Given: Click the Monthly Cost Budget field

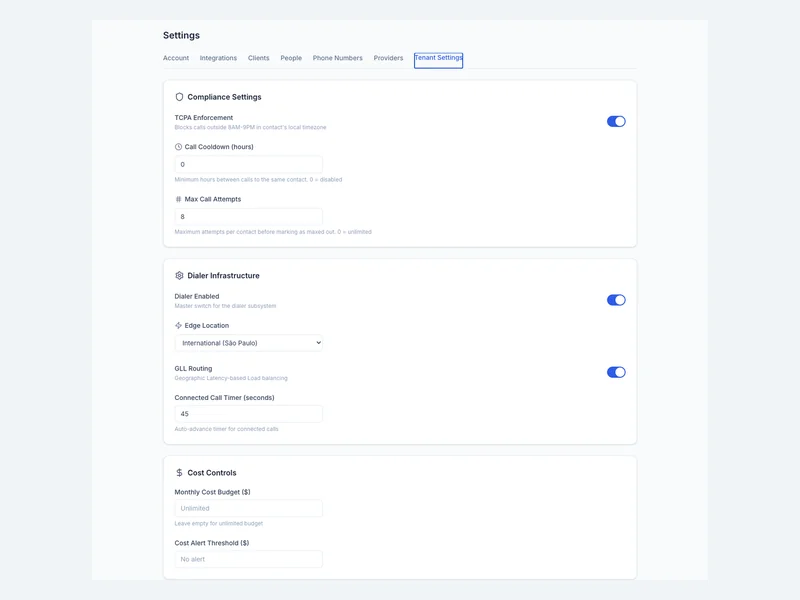Looking at the screenshot, I should tap(248, 508).
